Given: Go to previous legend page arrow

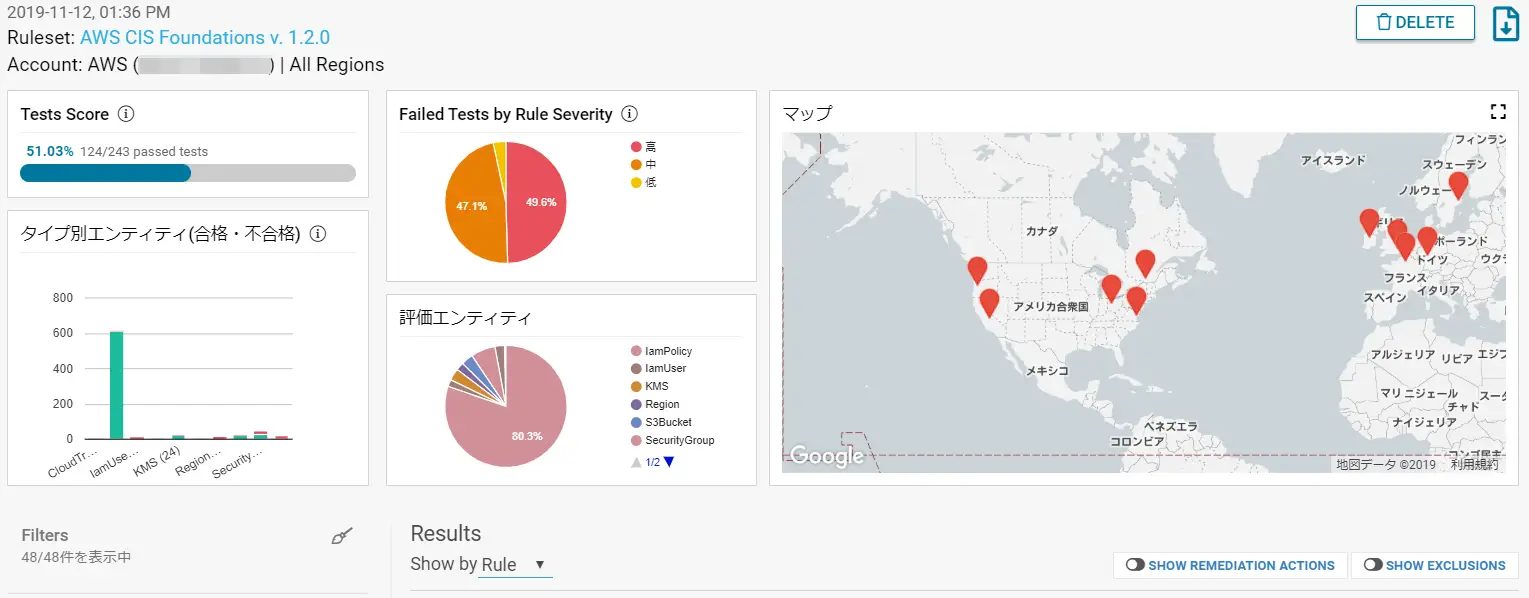Looking at the screenshot, I should tap(635, 462).
